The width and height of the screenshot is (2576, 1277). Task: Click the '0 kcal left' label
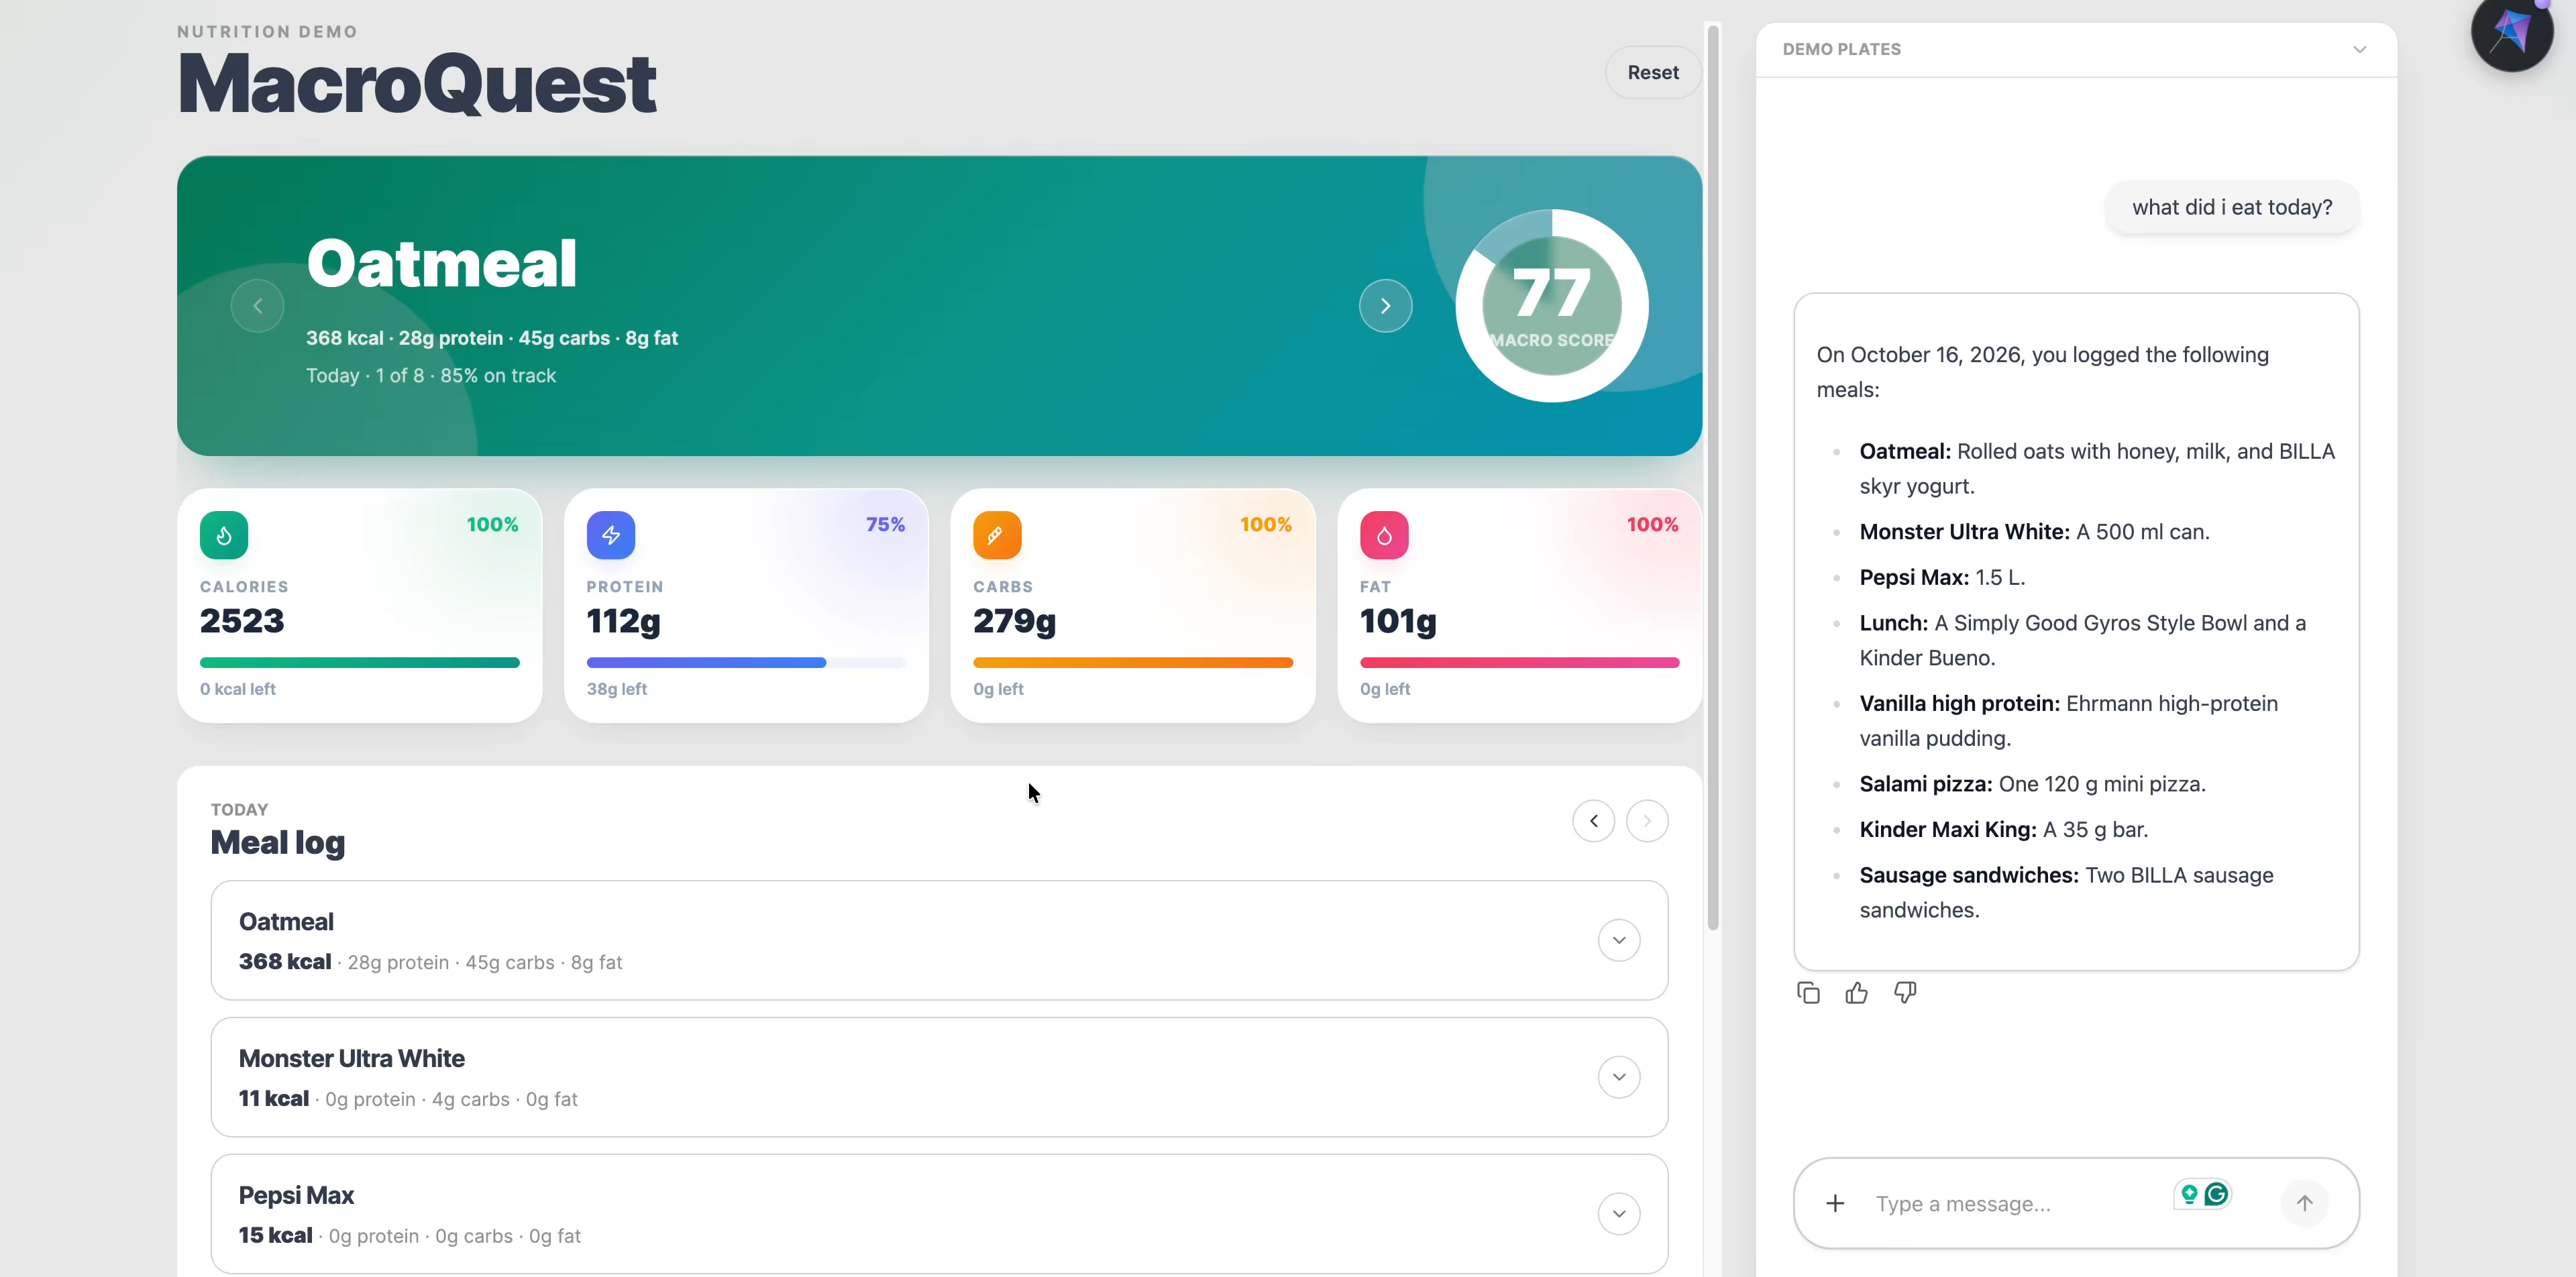238,689
